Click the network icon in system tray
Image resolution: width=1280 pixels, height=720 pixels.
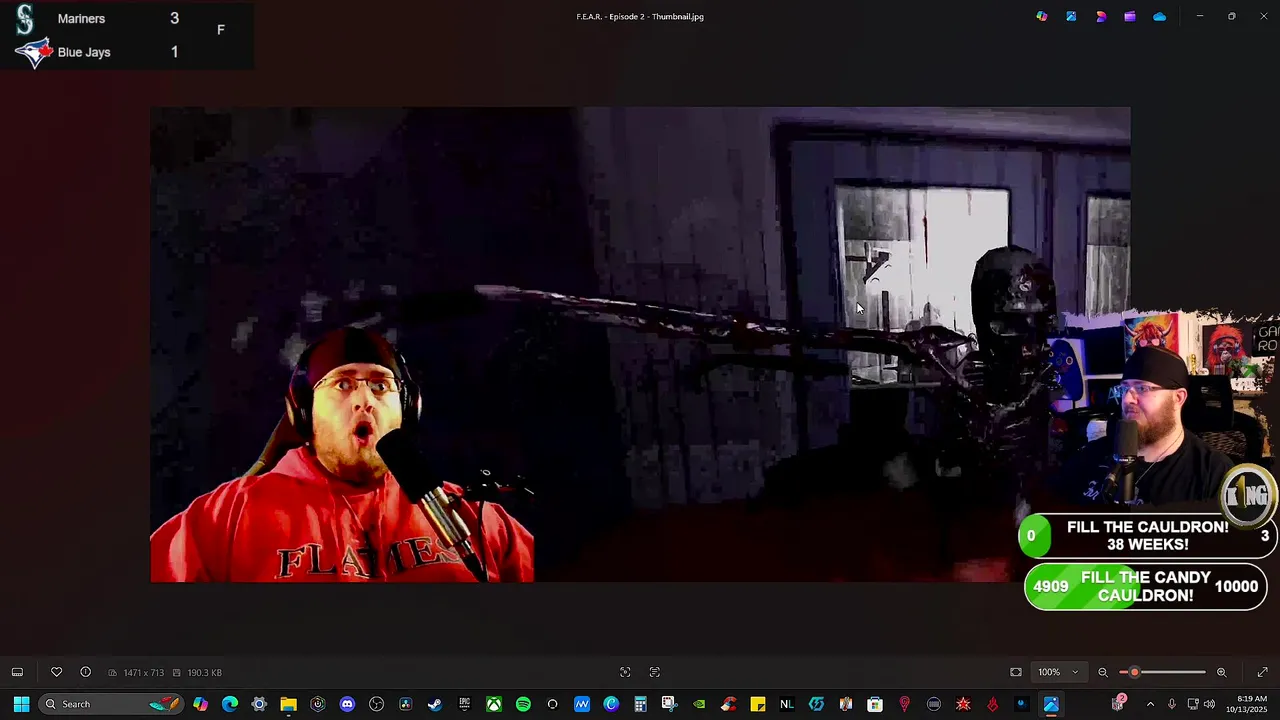[x=1193, y=704]
